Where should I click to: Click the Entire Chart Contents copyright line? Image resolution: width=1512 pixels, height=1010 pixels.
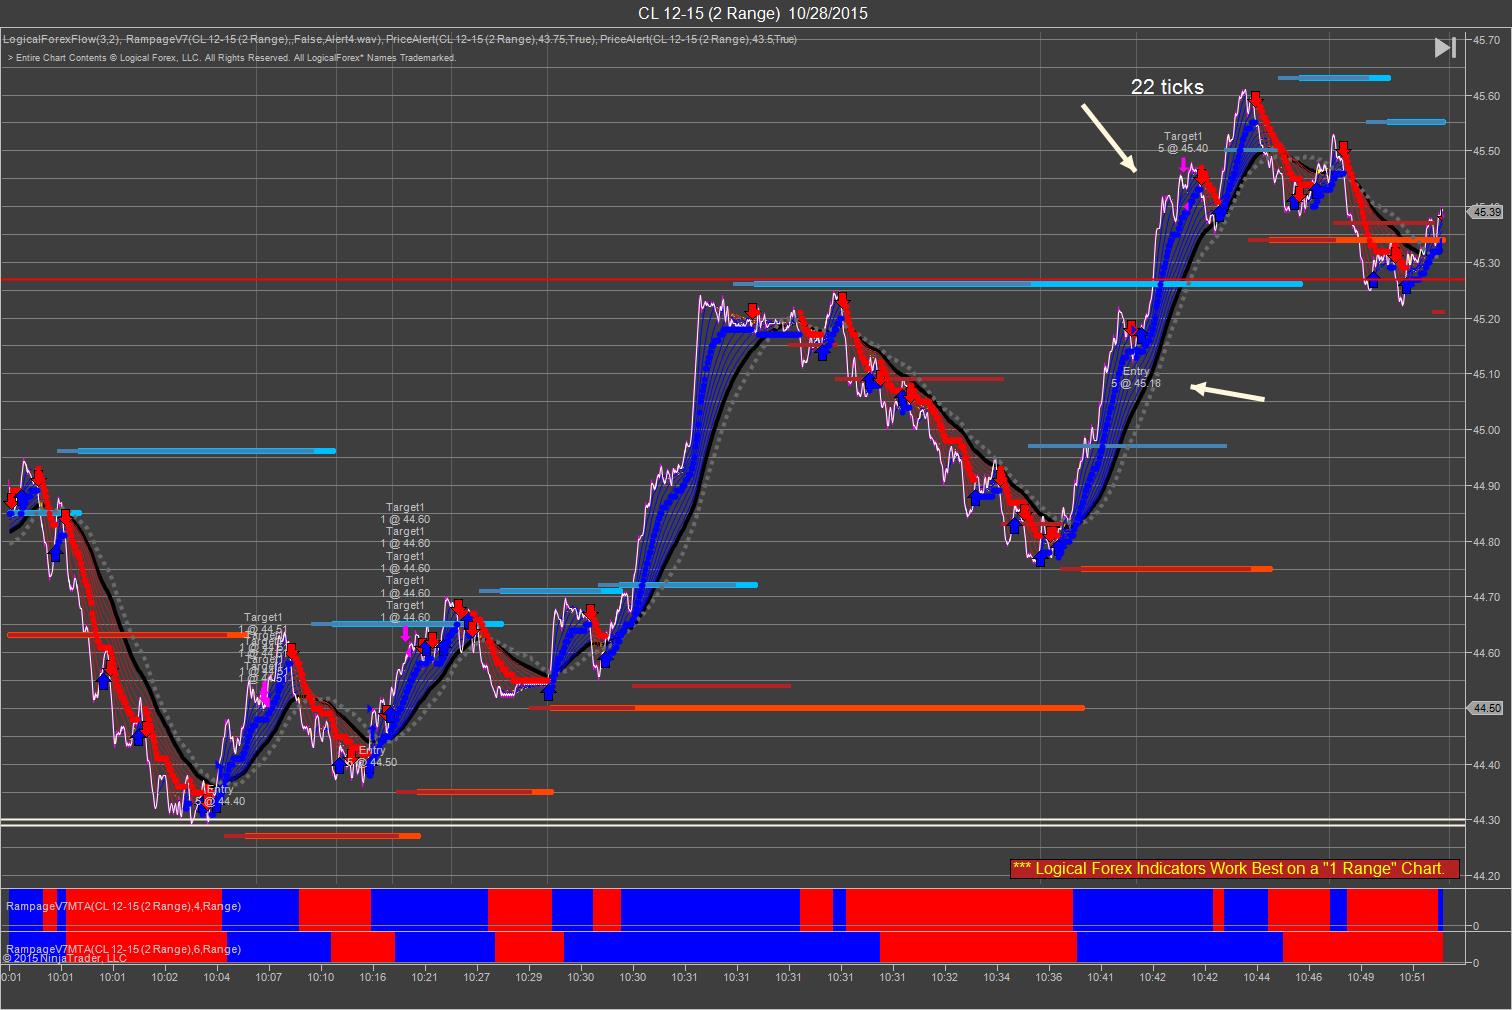coord(232,58)
